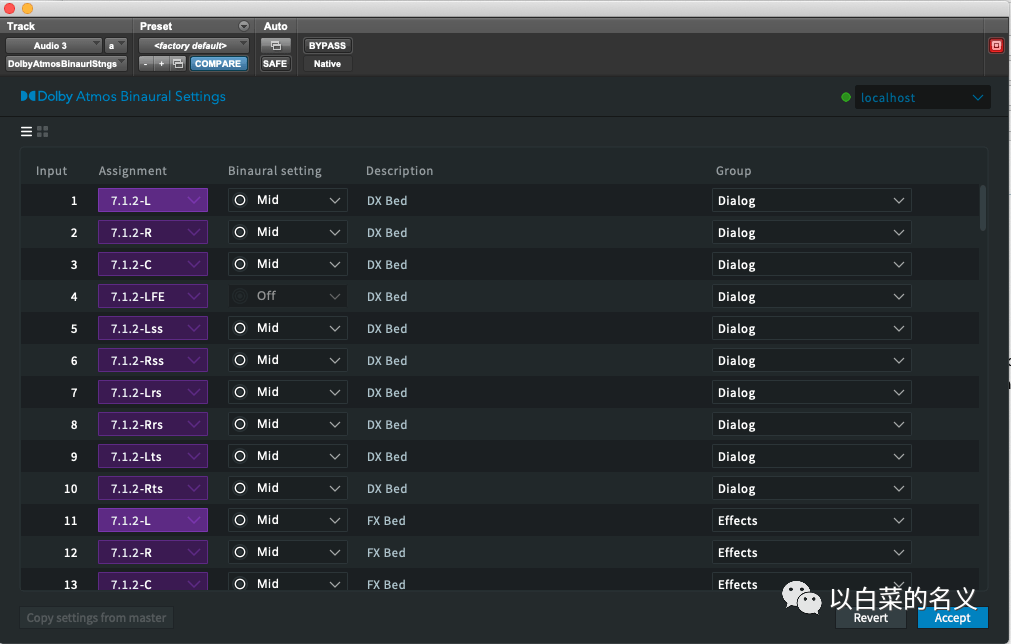Open Assignment dropdown 7.1.2-Rts
The width and height of the screenshot is (1011, 644).
tap(153, 488)
